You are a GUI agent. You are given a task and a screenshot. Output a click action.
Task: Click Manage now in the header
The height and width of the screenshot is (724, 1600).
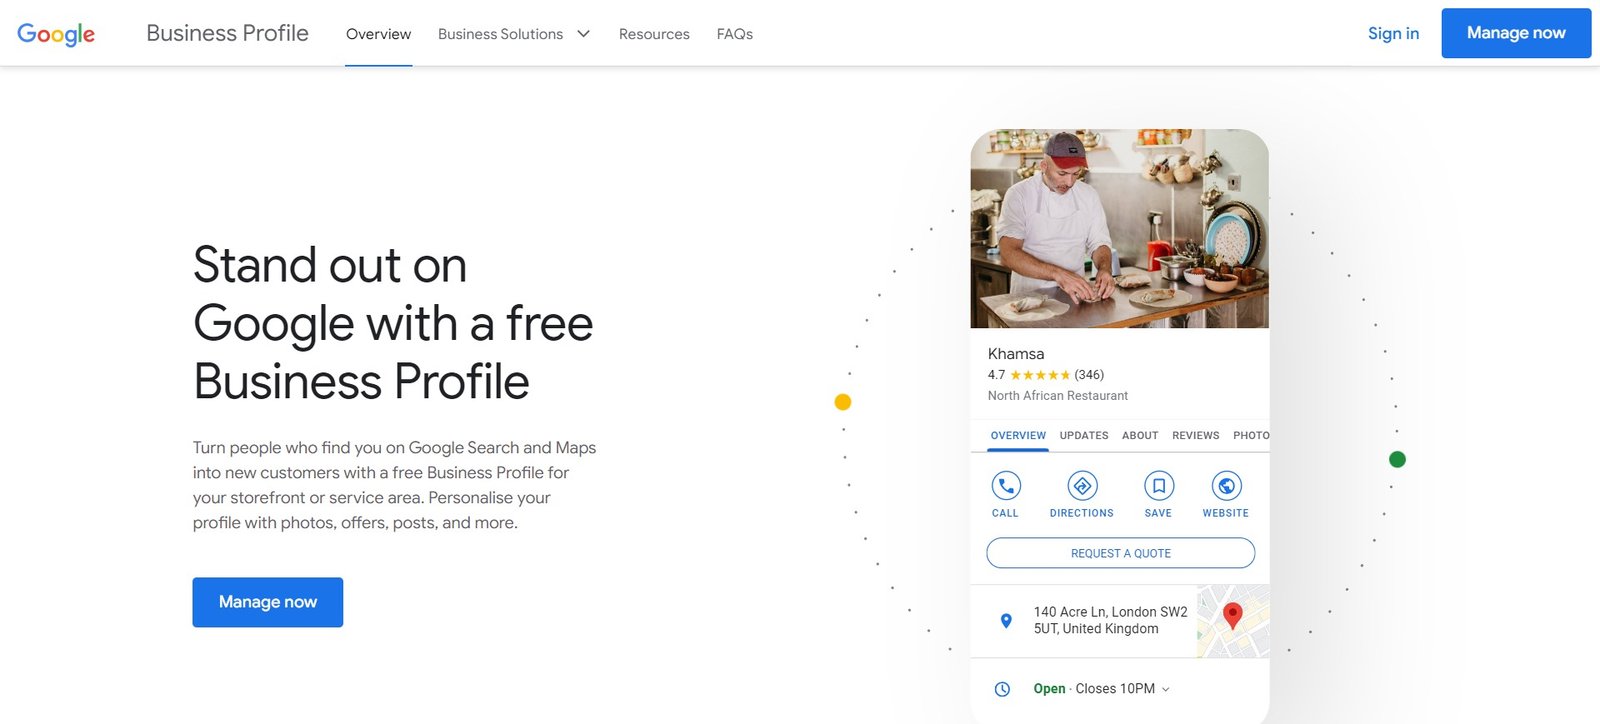pos(1516,33)
